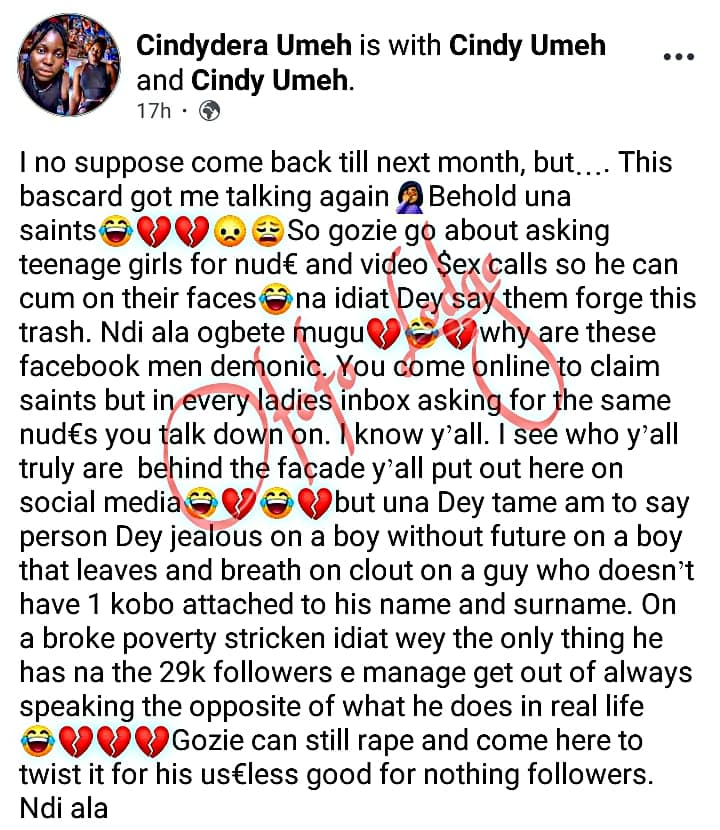Image resolution: width=720 pixels, height=830 pixels.
Task: Open the three-dot post options menu
Action: click(679, 57)
